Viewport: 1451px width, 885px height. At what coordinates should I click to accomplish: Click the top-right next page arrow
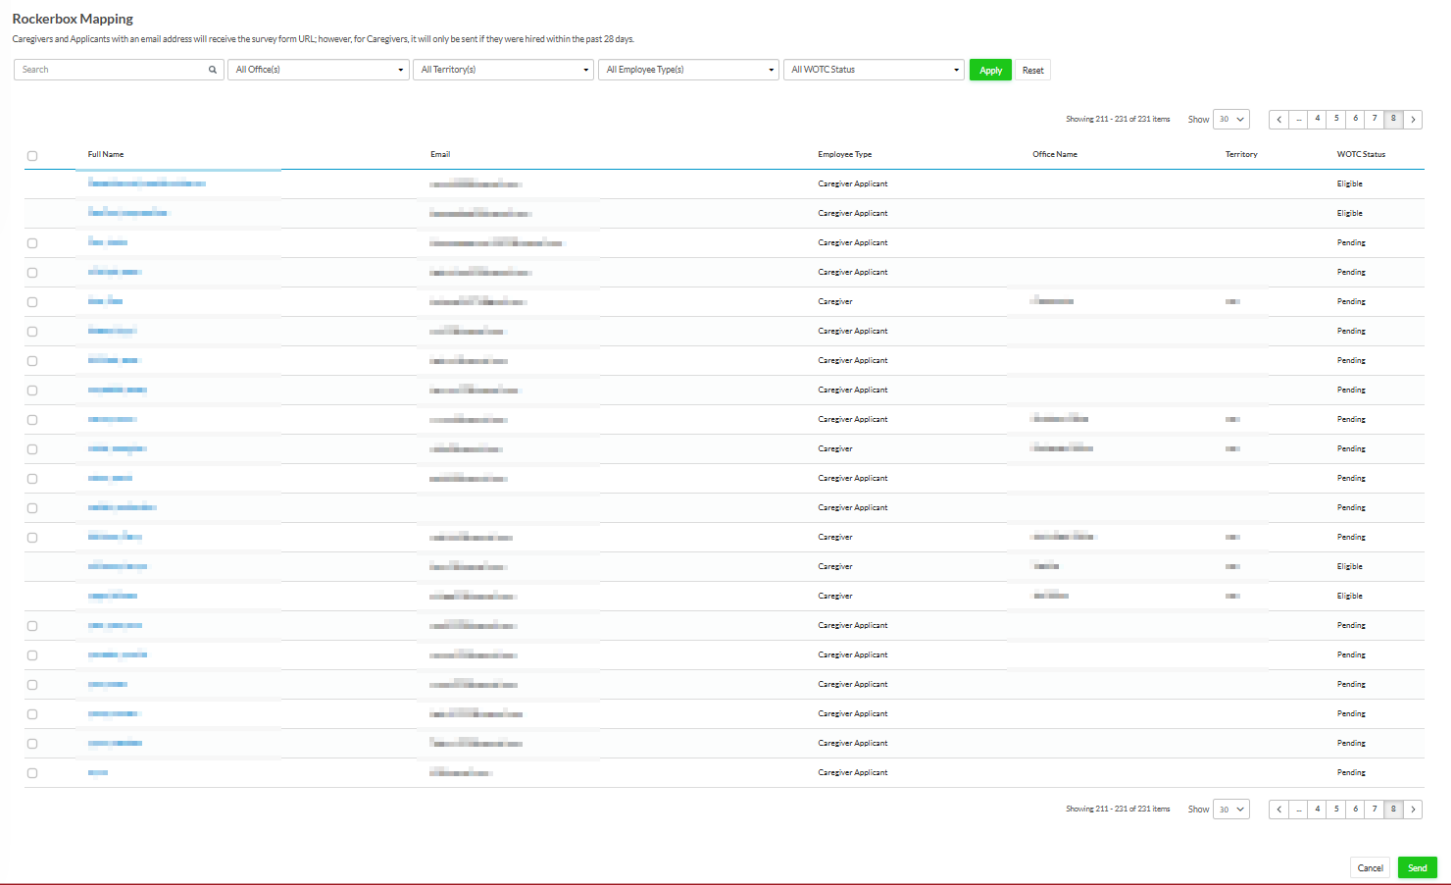pos(1413,118)
